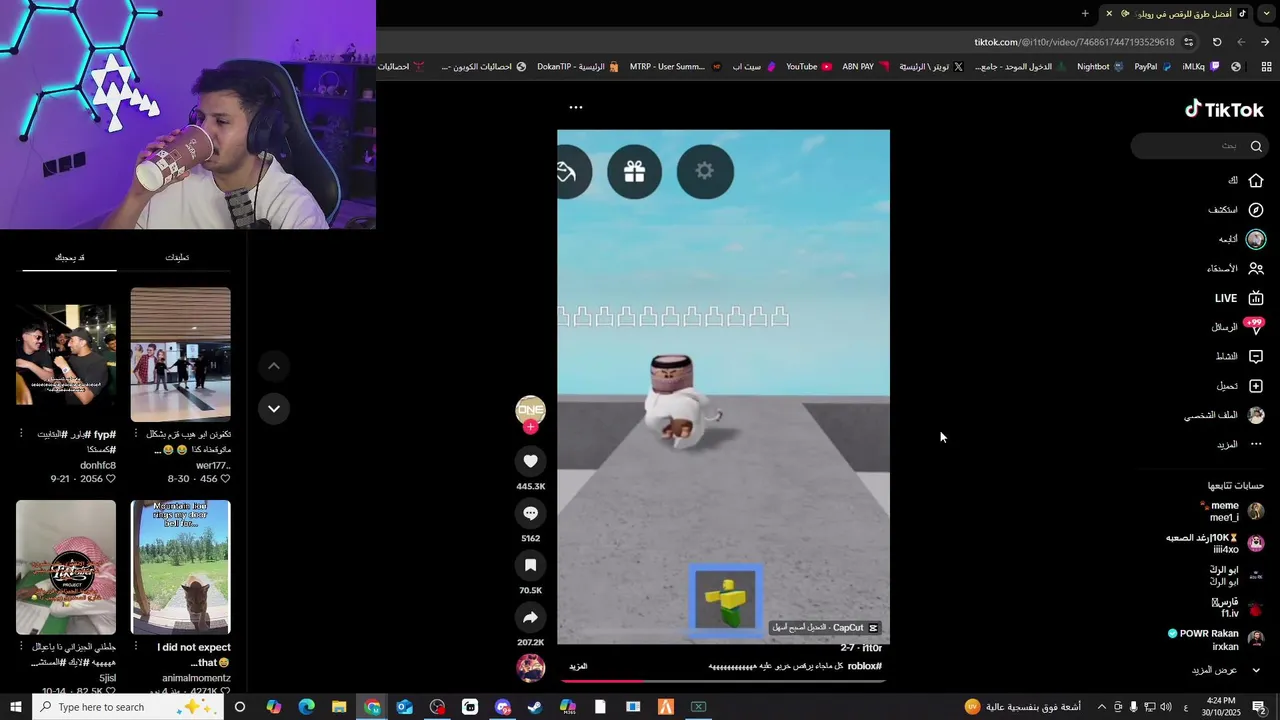1280x720 pixels.
Task: Click the Upload plus icon in the sidebar
Action: pyautogui.click(x=1256, y=386)
